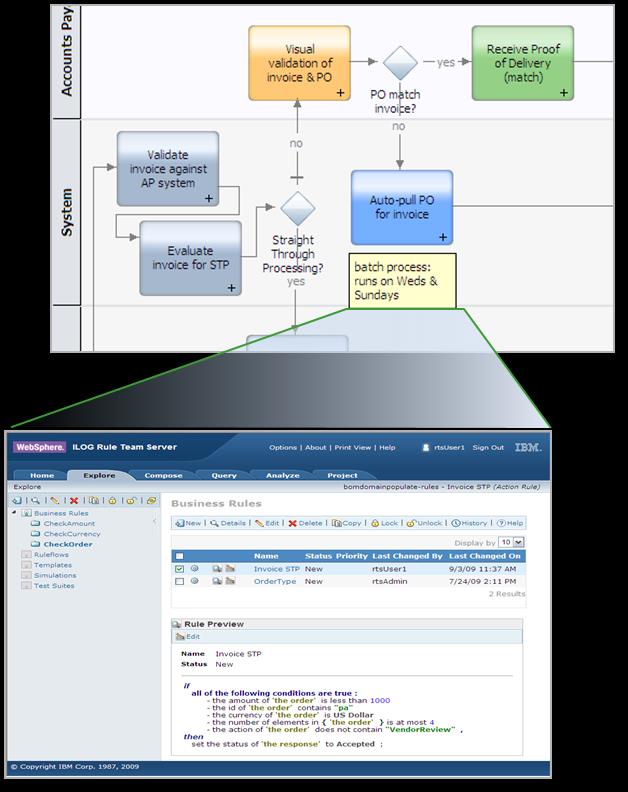Screen dimensions: 628x792
Task: Expand the Receive Proof of Delivery subprocess
Action: click(x=564, y=93)
